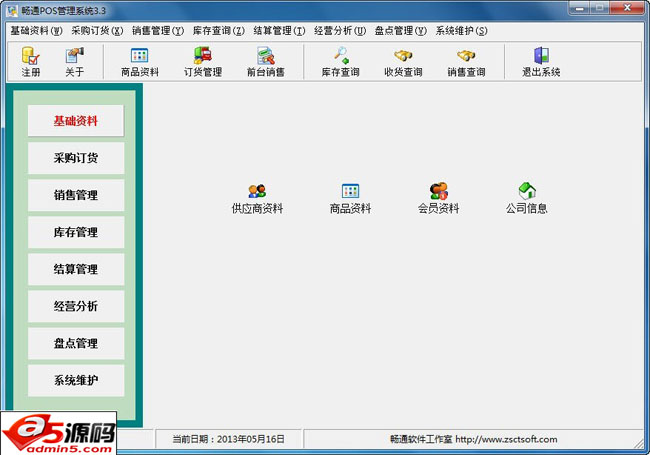
Task: Select the 系统维护 sidebar button
Action: pyautogui.click(x=76, y=380)
